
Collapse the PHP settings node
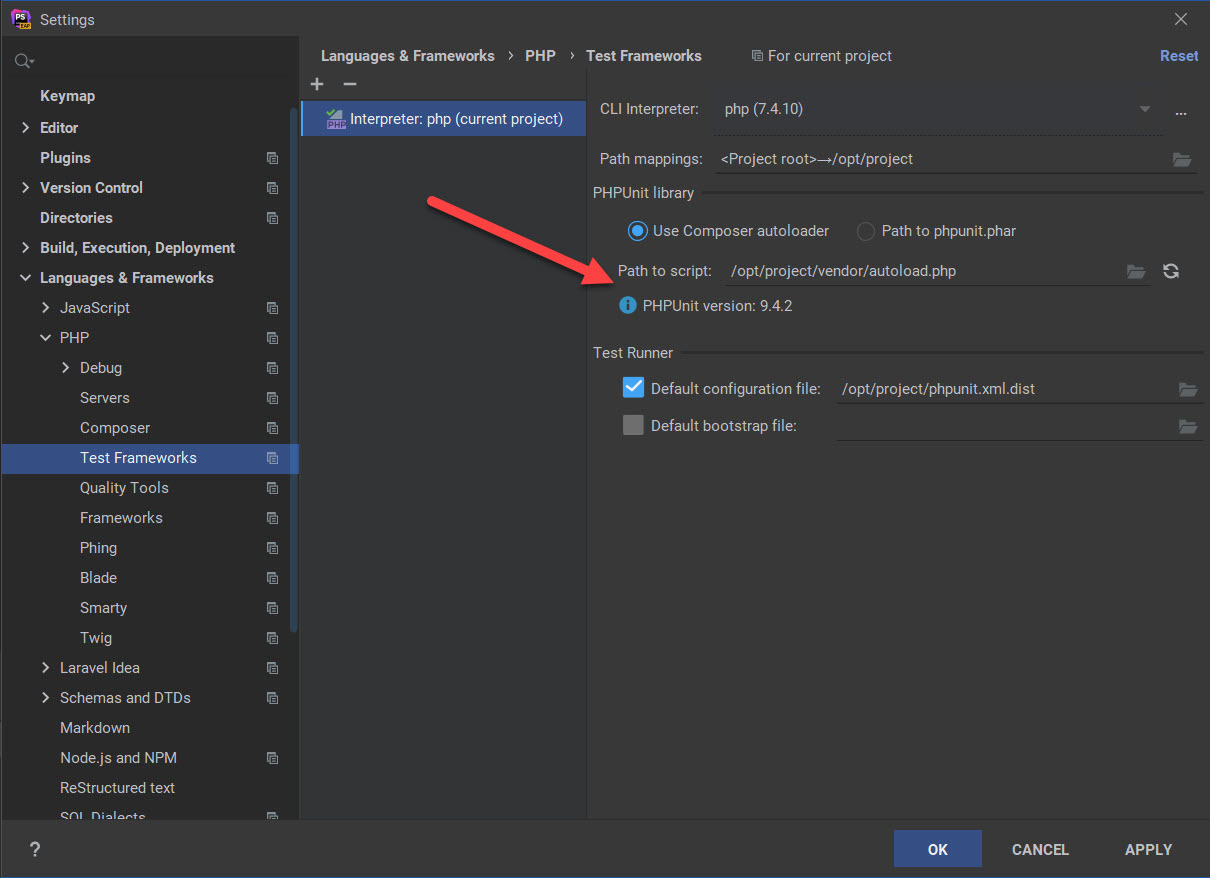45,338
